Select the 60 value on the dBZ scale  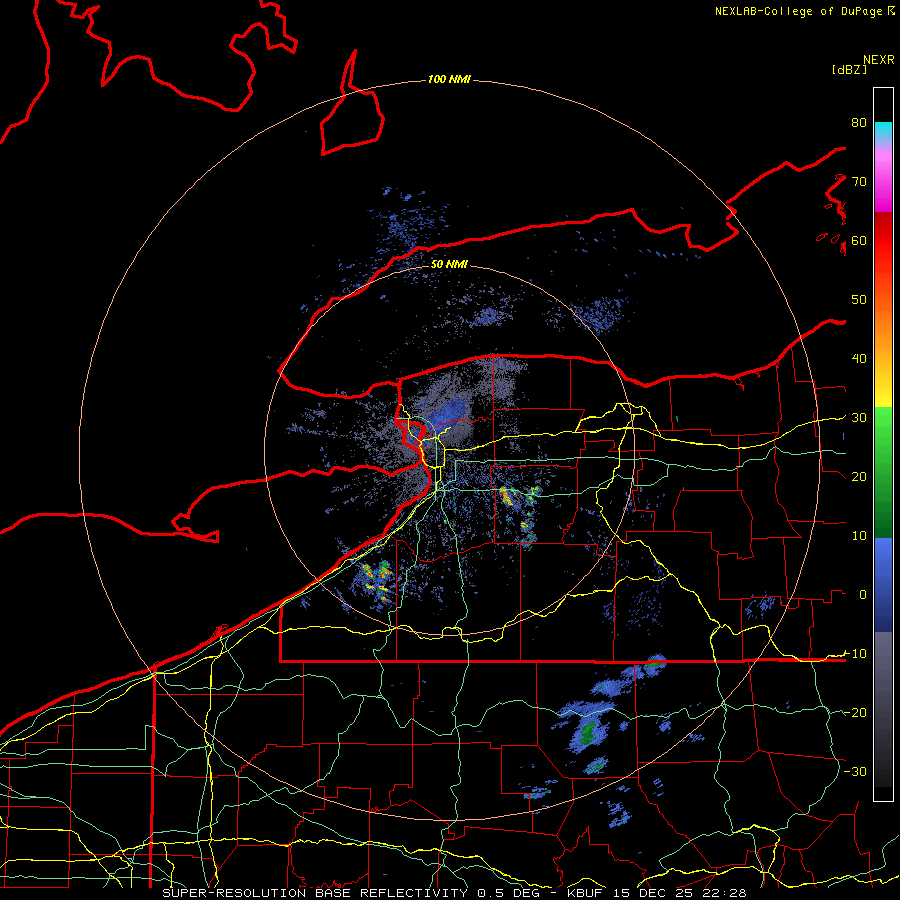click(859, 240)
